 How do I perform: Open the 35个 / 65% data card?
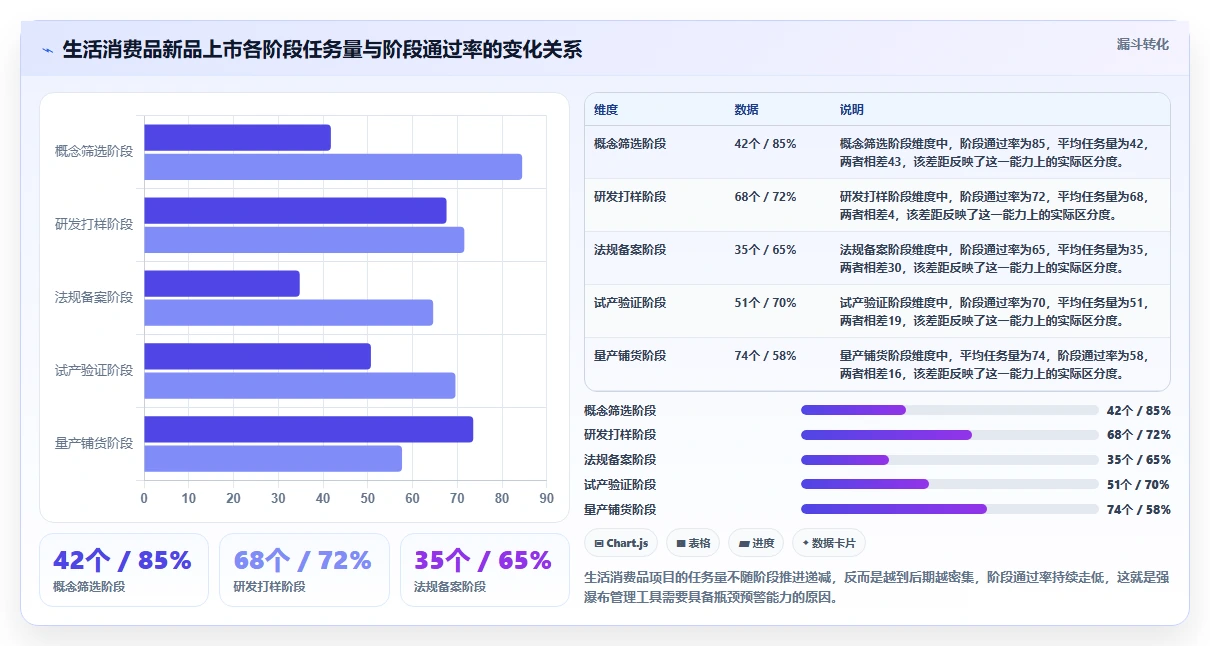[485, 570]
